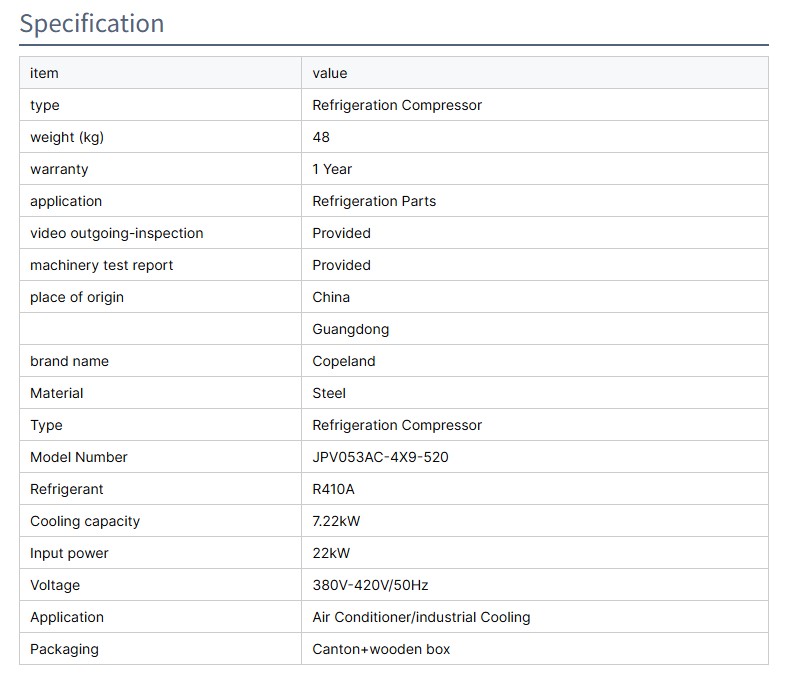
Task: Click the Specification heading
Action: tap(92, 24)
